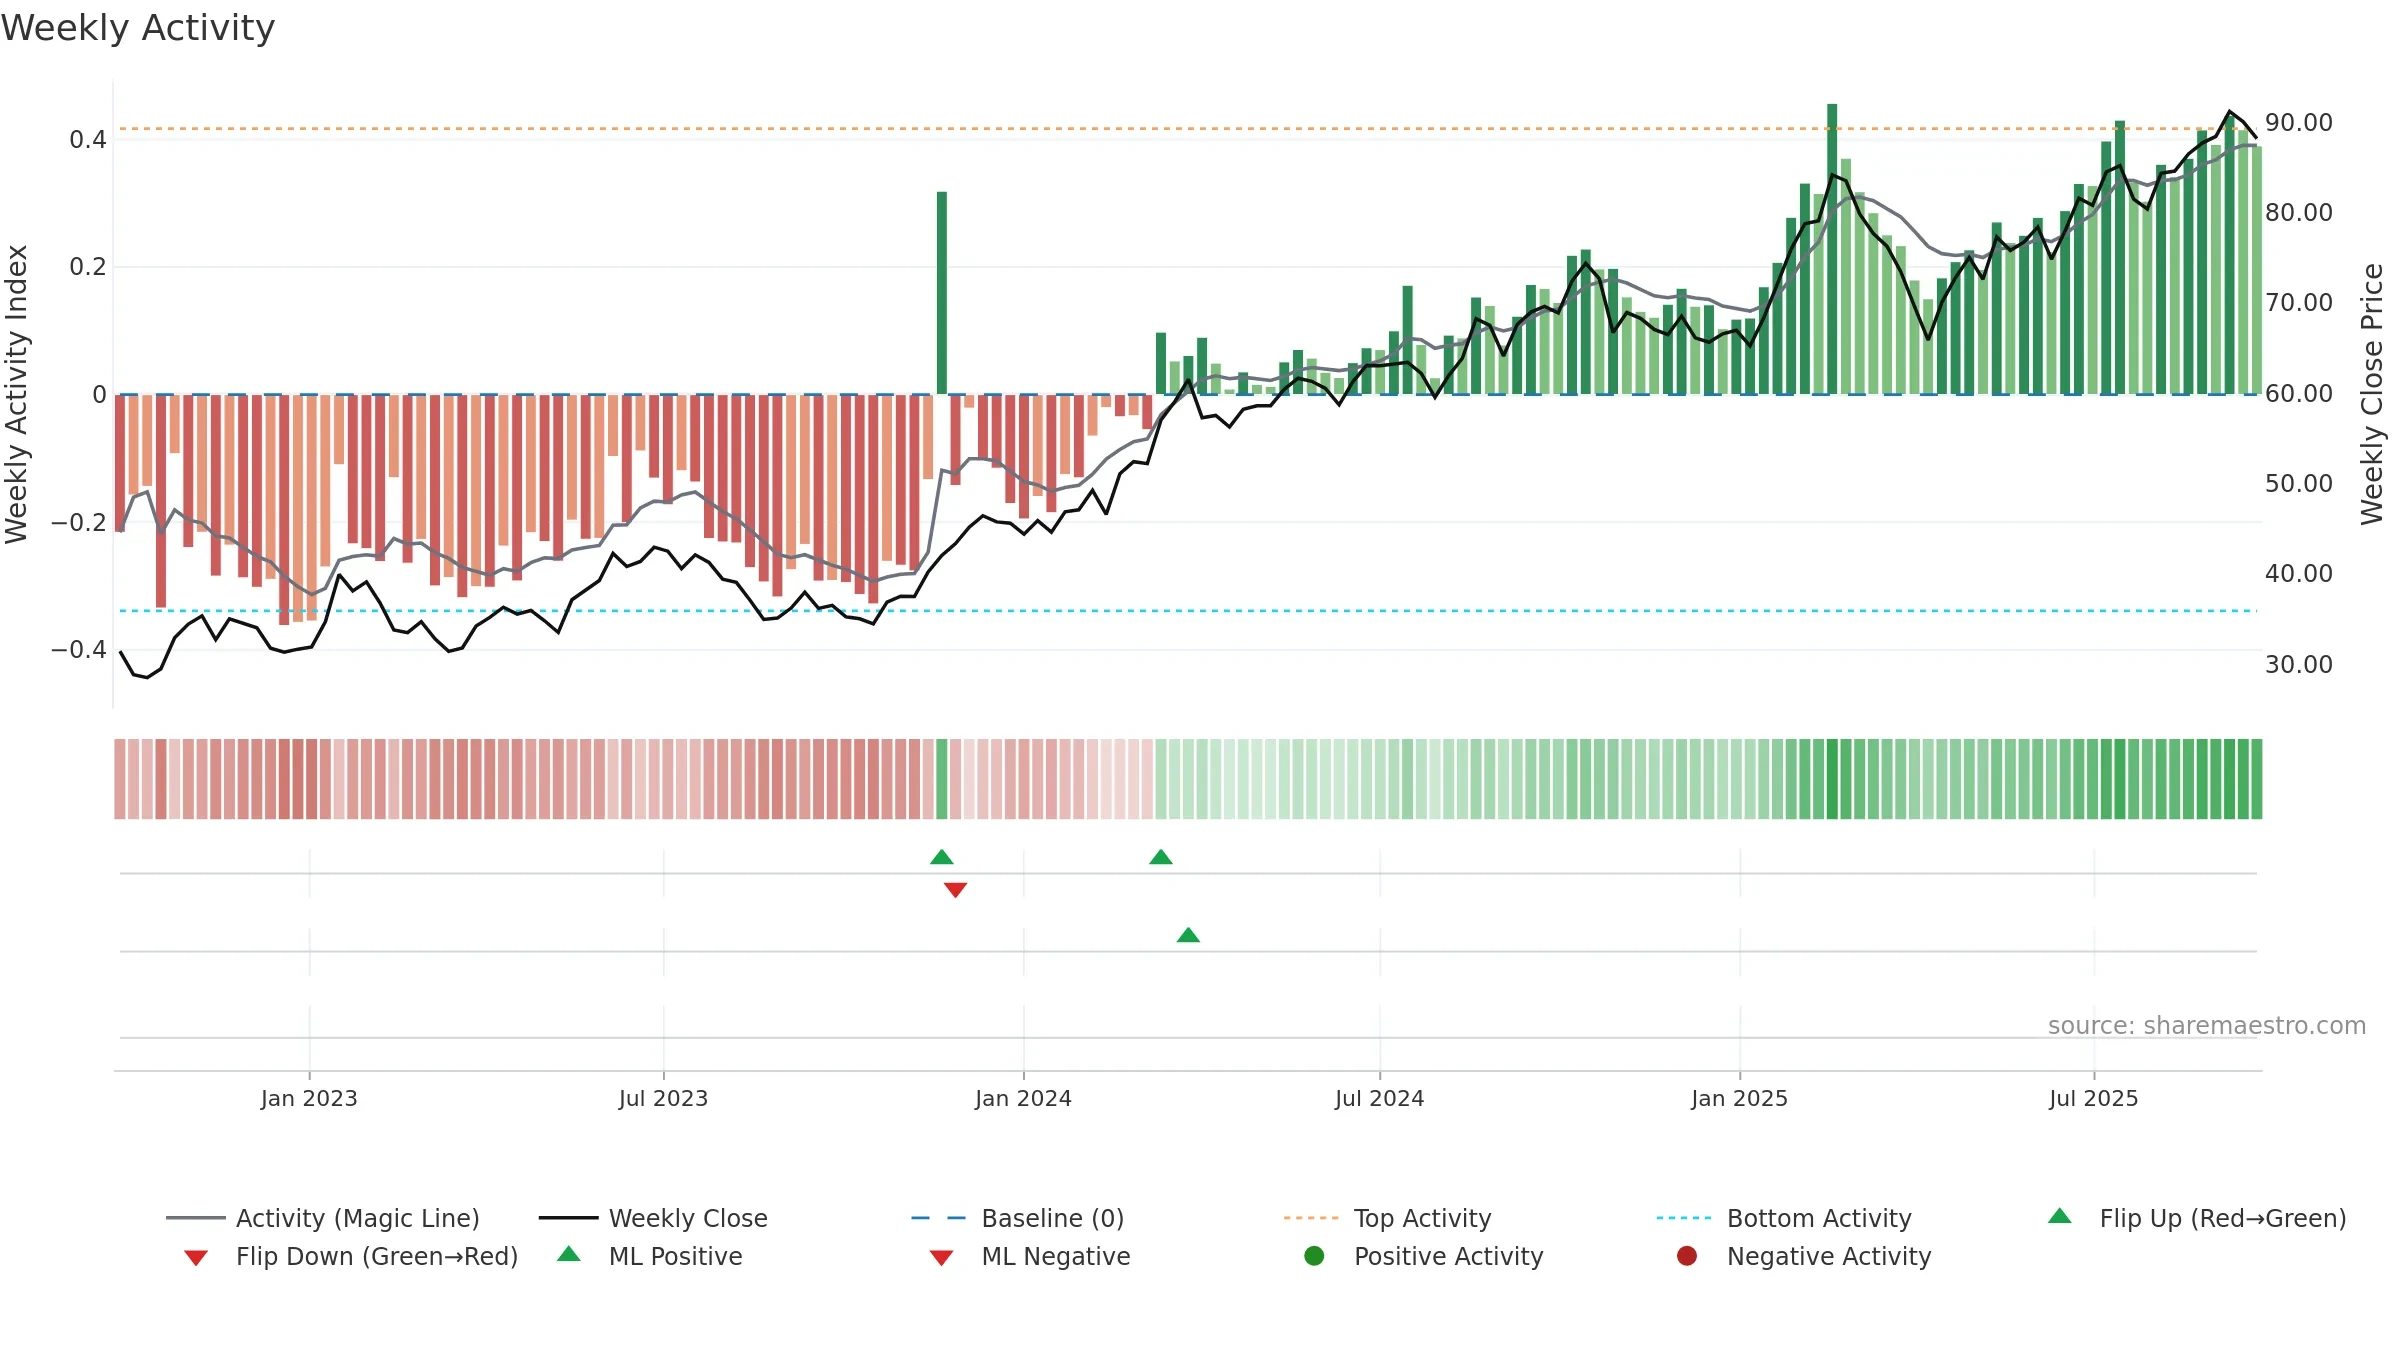Click the 0 left axis tick label
The image size is (2400, 1350).
tap(99, 395)
